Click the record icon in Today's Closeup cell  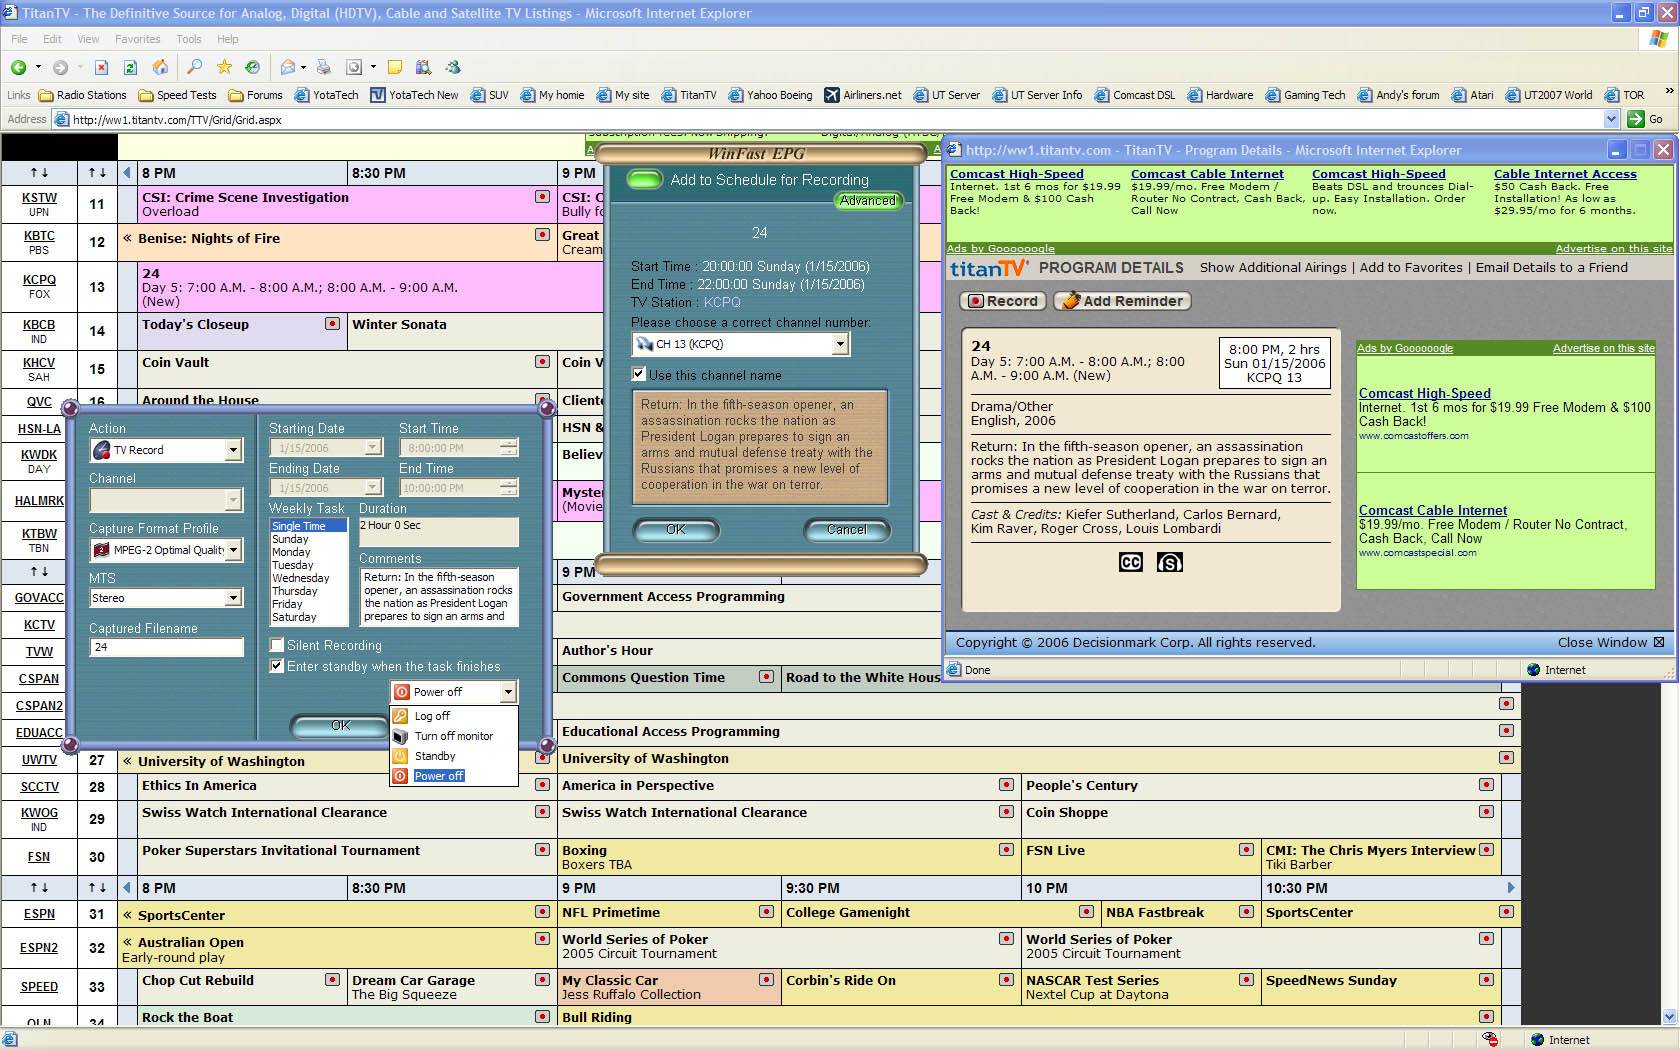332,324
